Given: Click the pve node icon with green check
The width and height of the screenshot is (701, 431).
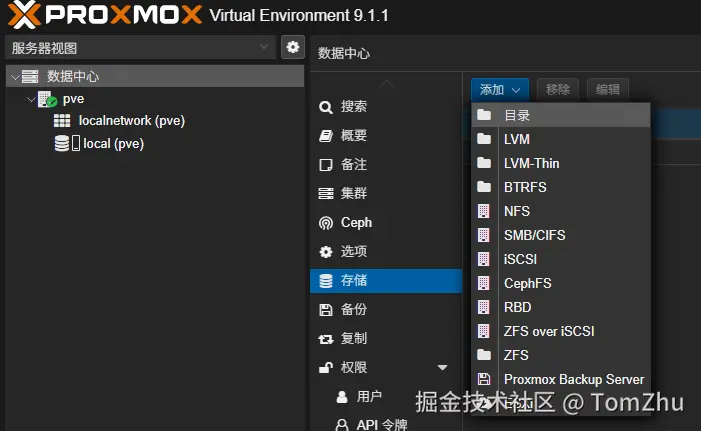Looking at the screenshot, I should pos(47,99).
